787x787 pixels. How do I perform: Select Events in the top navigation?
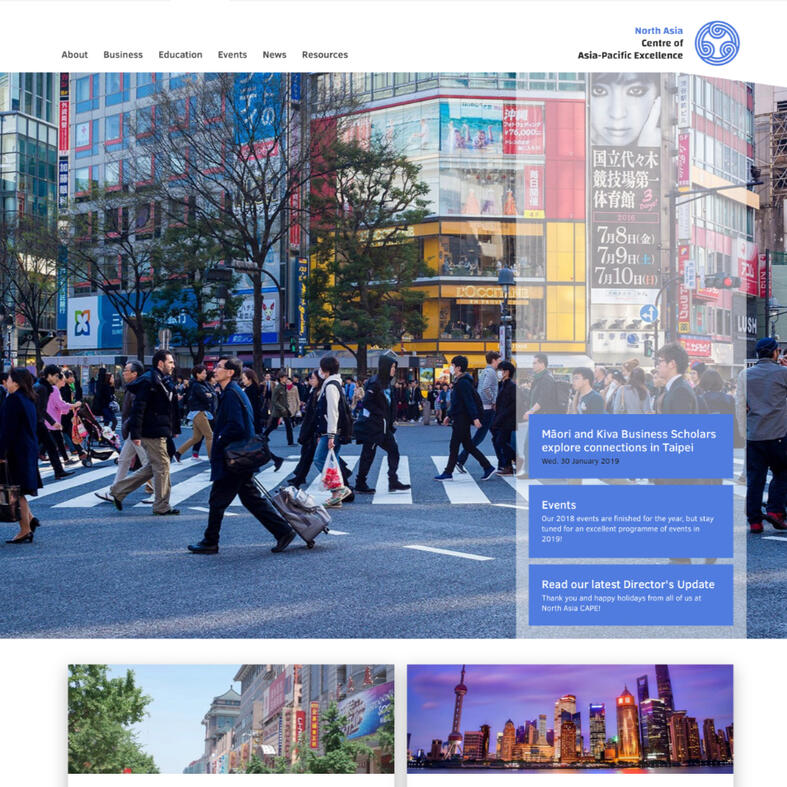[232, 55]
